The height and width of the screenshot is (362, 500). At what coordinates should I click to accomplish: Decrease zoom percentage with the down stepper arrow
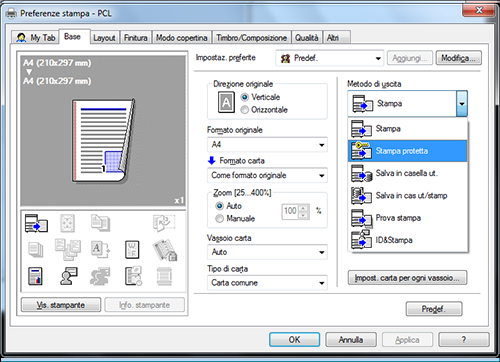[x=303, y=215]
